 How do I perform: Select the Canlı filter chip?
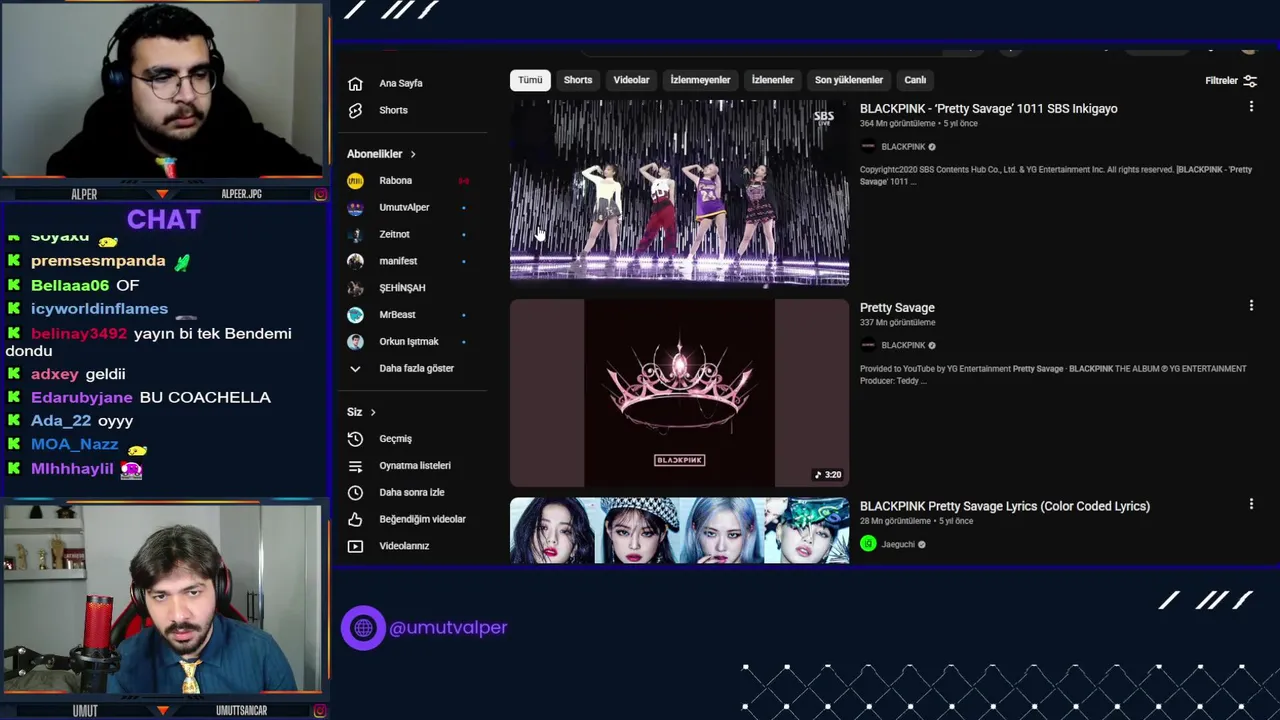915,80
